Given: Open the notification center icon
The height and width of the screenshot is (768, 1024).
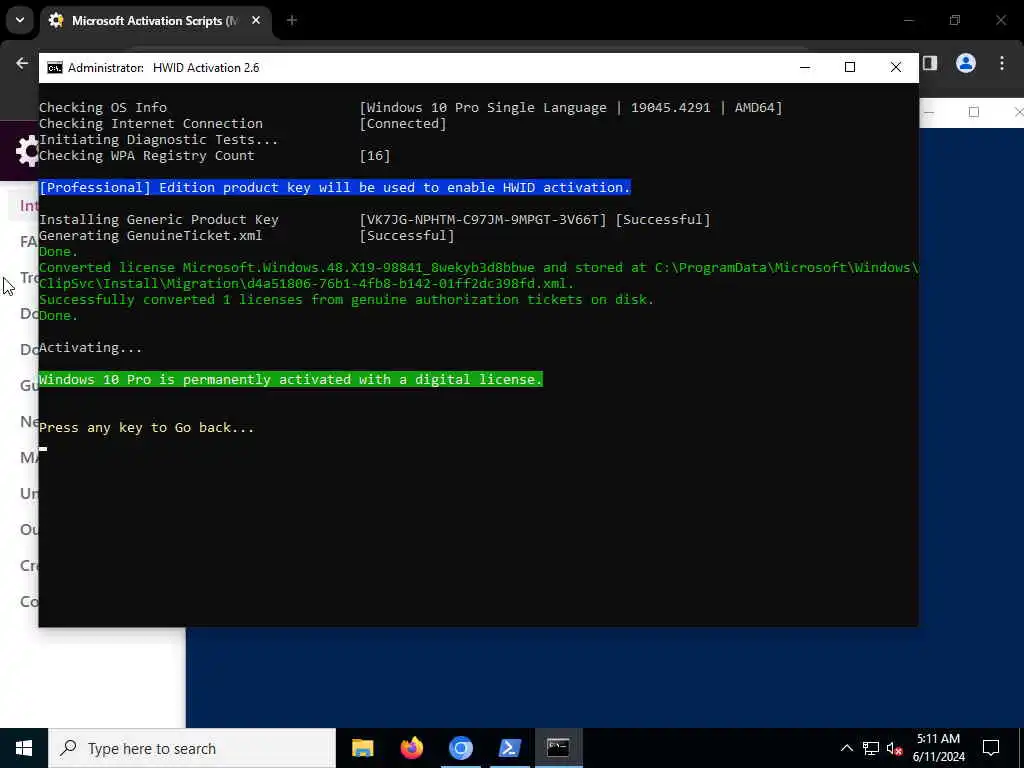Looking at the screenshot, I should (x=991, y=748).
